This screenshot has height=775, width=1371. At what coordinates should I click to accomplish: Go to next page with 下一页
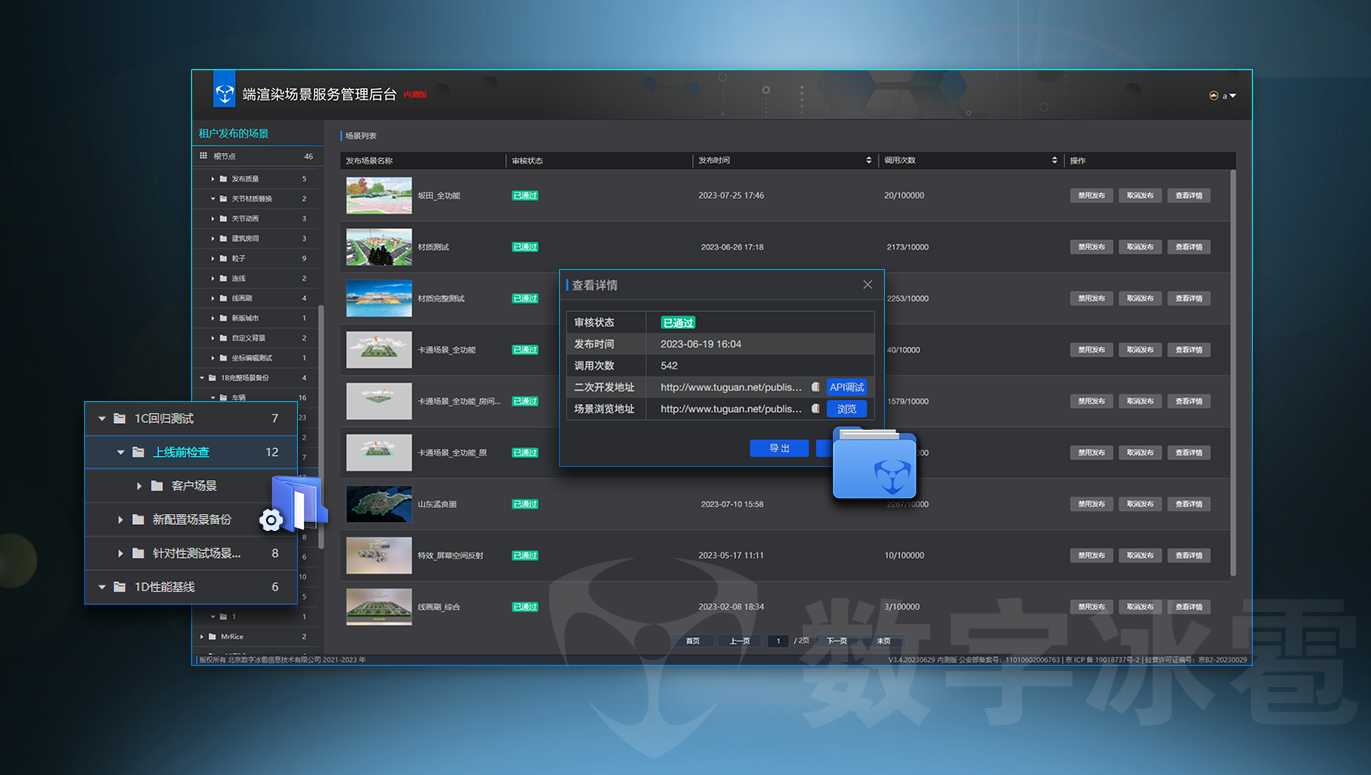pyautogui.click(x=837, y=641)
